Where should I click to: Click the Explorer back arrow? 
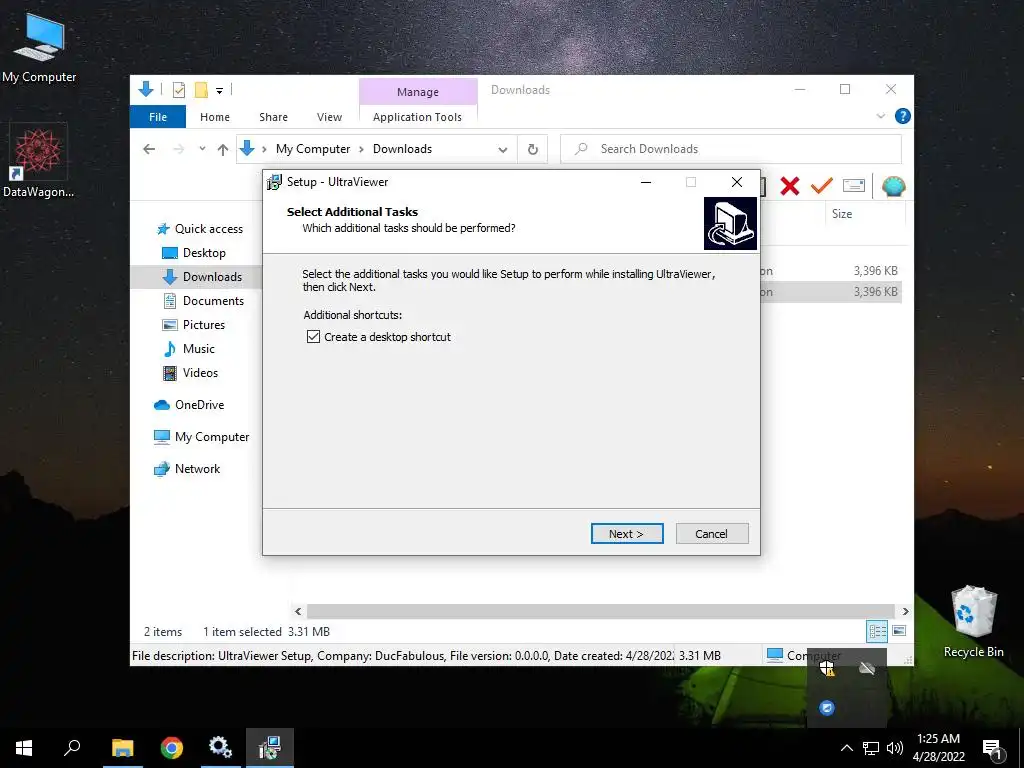(149, 149)
